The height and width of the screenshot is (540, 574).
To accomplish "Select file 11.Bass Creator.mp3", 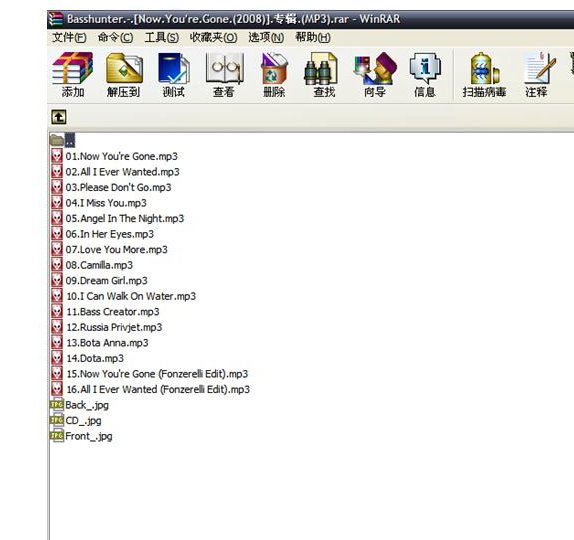I will [105, 312].
